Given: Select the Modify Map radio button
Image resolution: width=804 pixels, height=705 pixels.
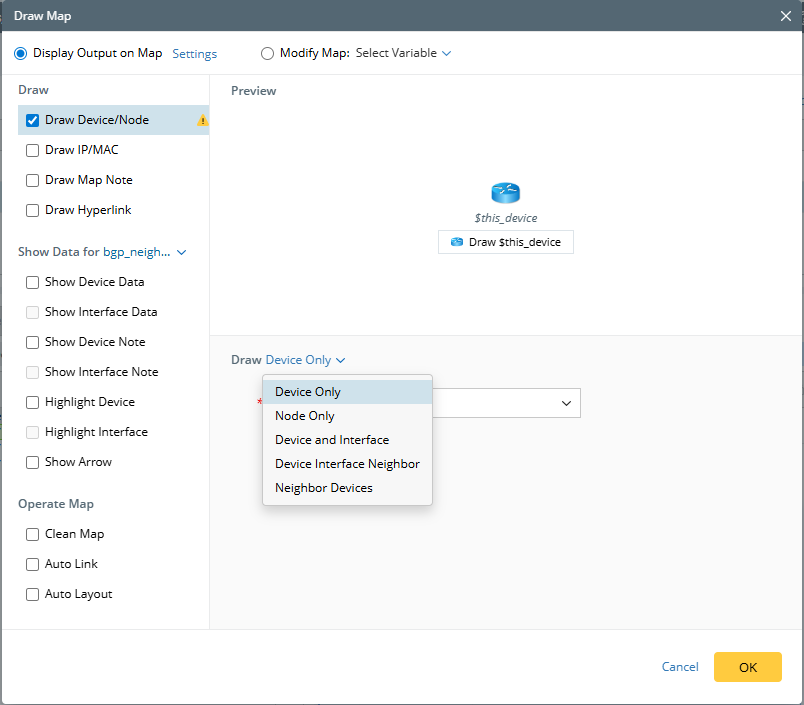Looking at the screenshot, I should pyautogui.click(x=267, y=53).
